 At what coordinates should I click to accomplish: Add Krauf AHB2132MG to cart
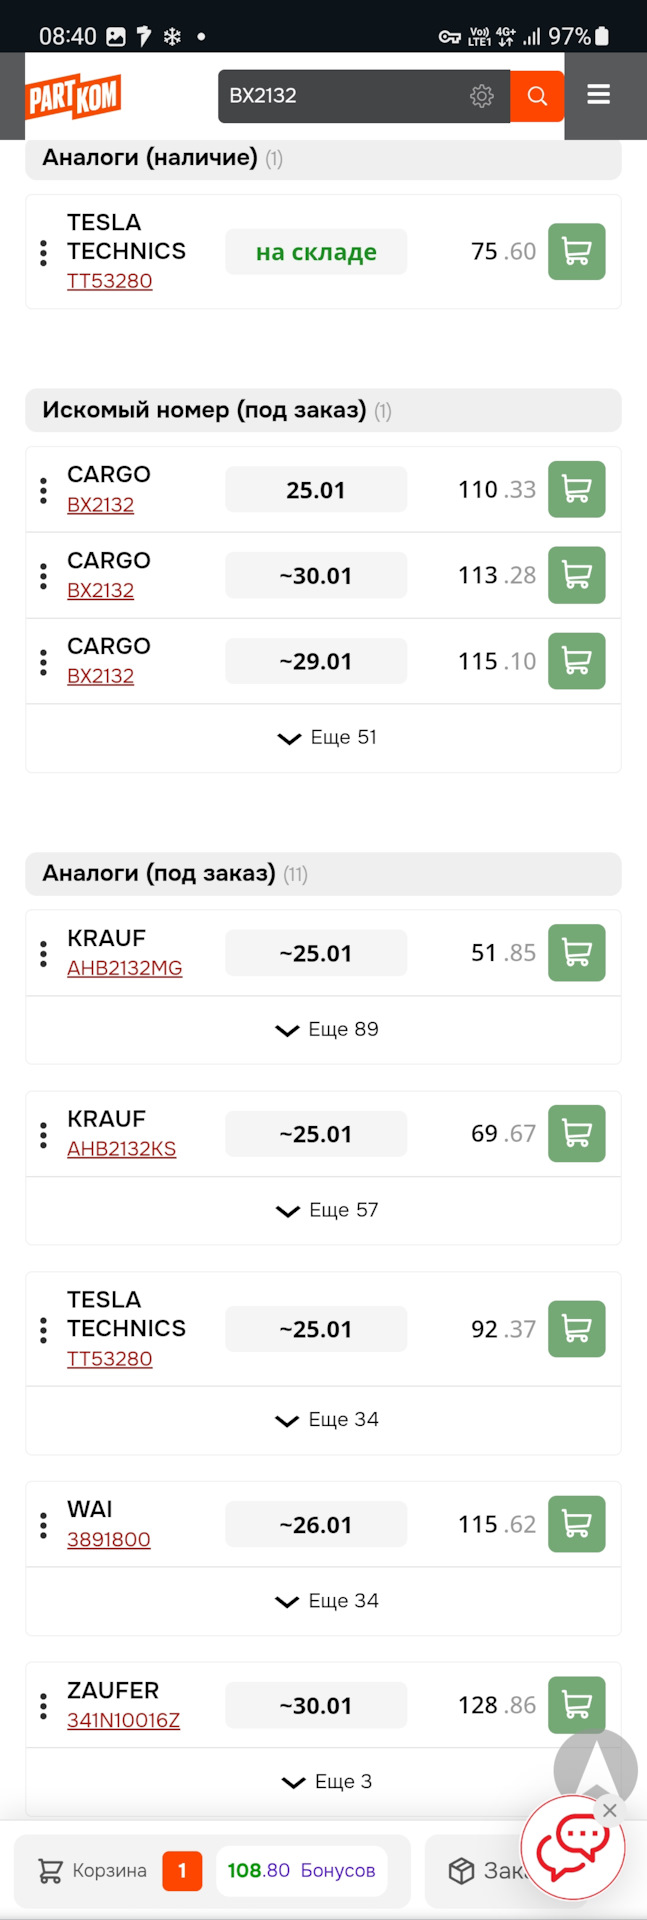[576, 953]
